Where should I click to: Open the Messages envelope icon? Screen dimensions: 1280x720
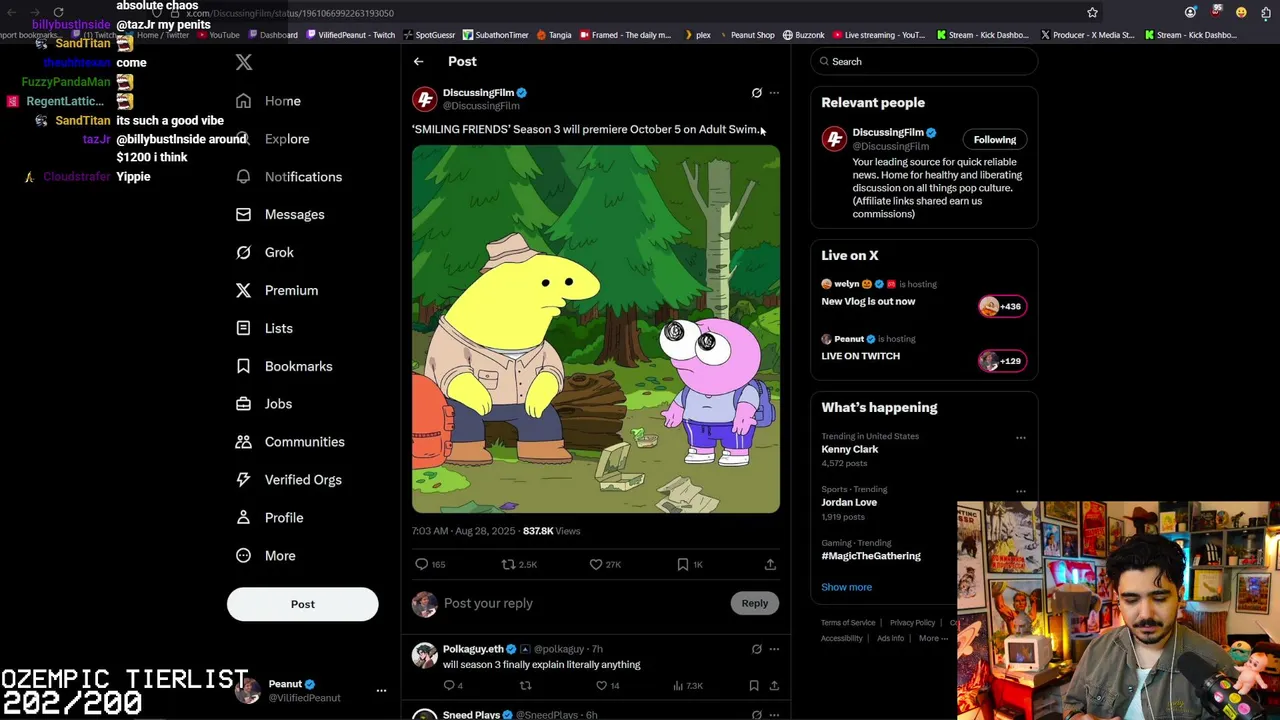pos(243,215)
